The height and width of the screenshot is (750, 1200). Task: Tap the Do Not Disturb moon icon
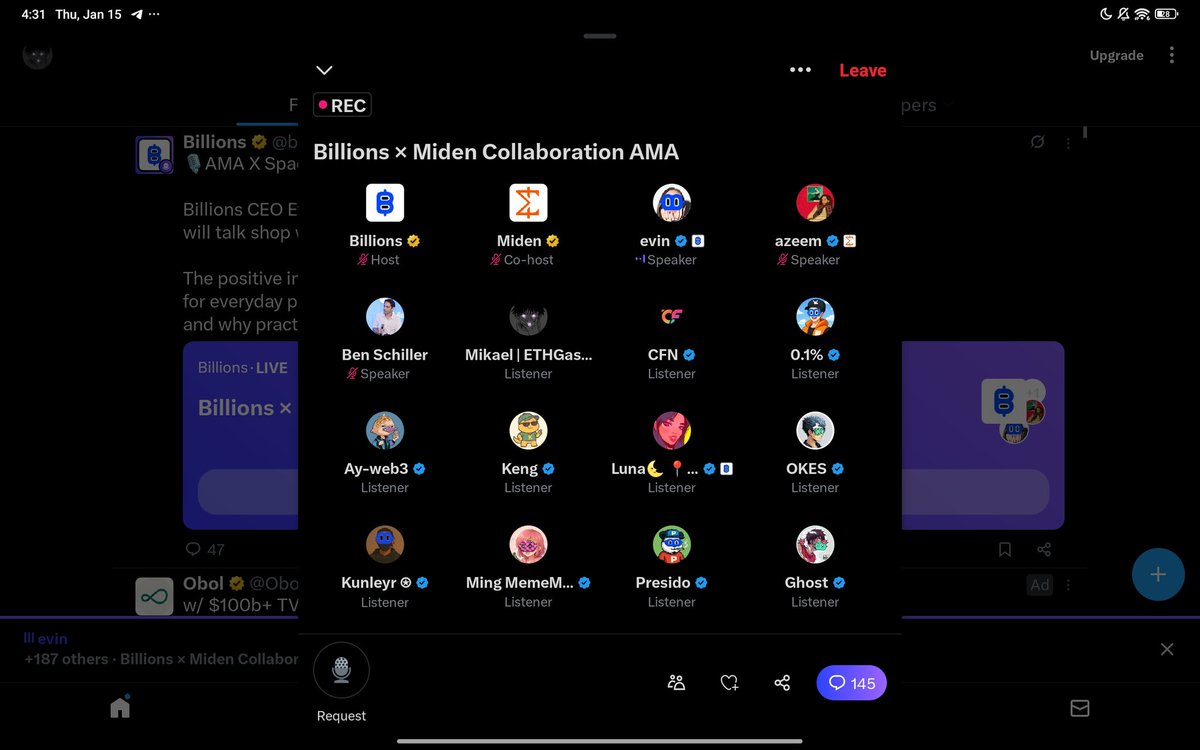1105,14
